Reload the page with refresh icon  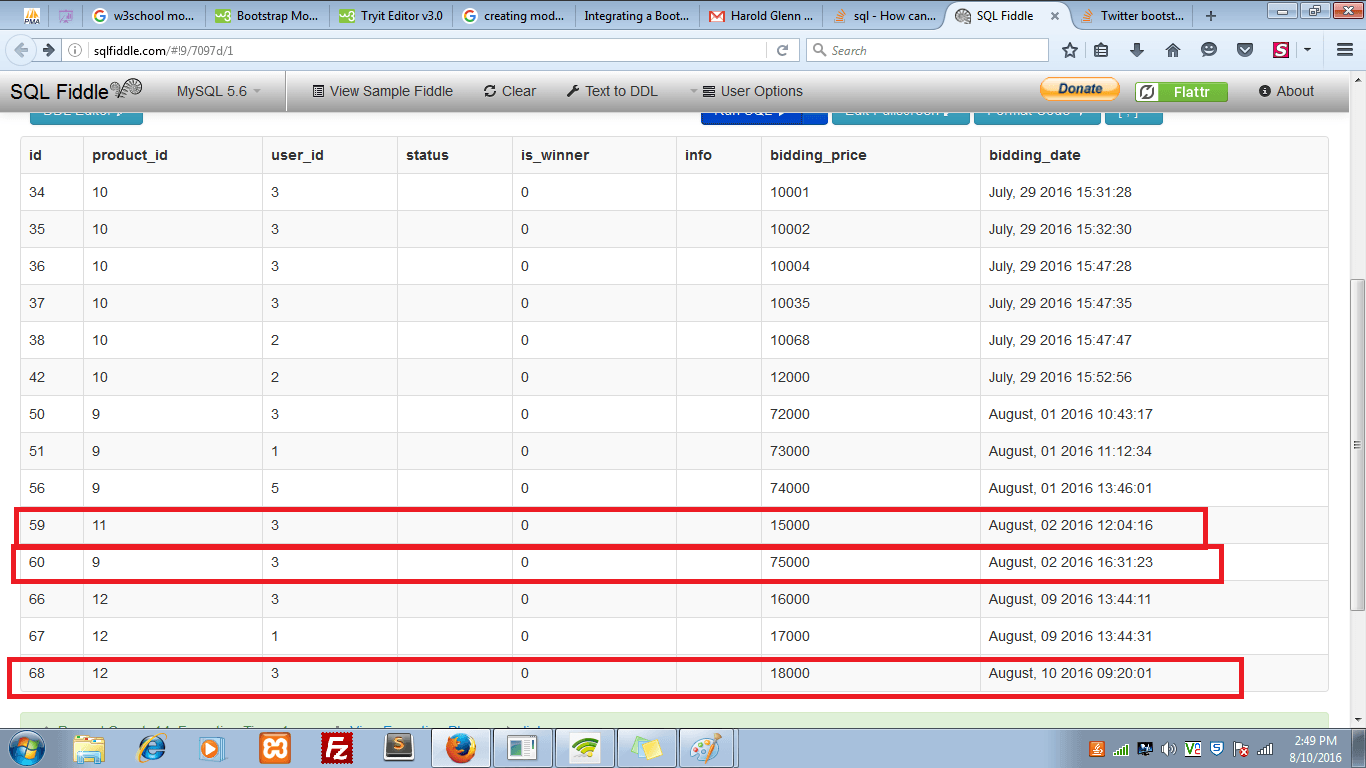coord(783,50)
